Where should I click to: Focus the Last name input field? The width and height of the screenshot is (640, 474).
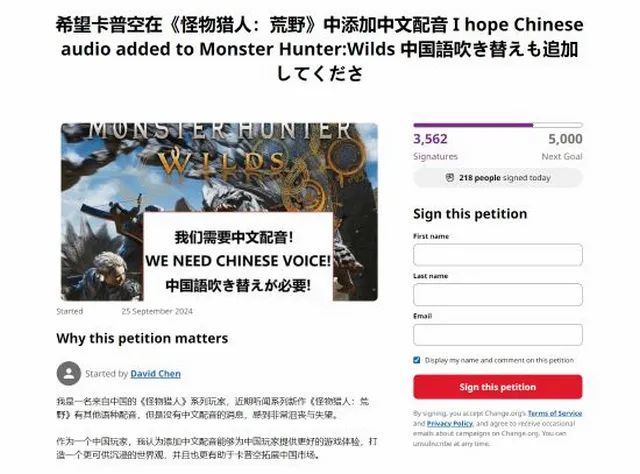498,295
